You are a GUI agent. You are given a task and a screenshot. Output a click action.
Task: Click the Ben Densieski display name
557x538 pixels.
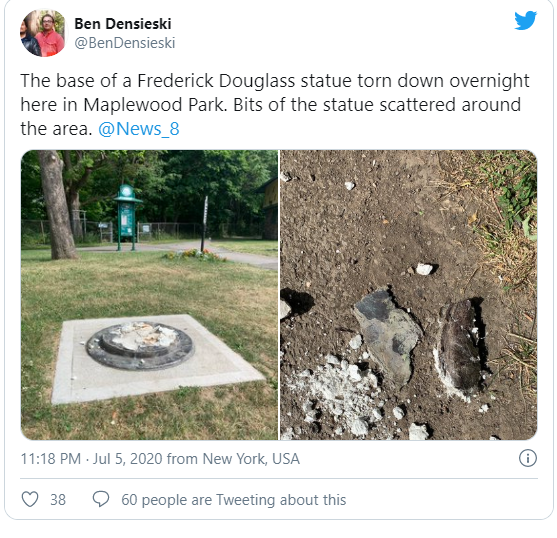[123, 24]
